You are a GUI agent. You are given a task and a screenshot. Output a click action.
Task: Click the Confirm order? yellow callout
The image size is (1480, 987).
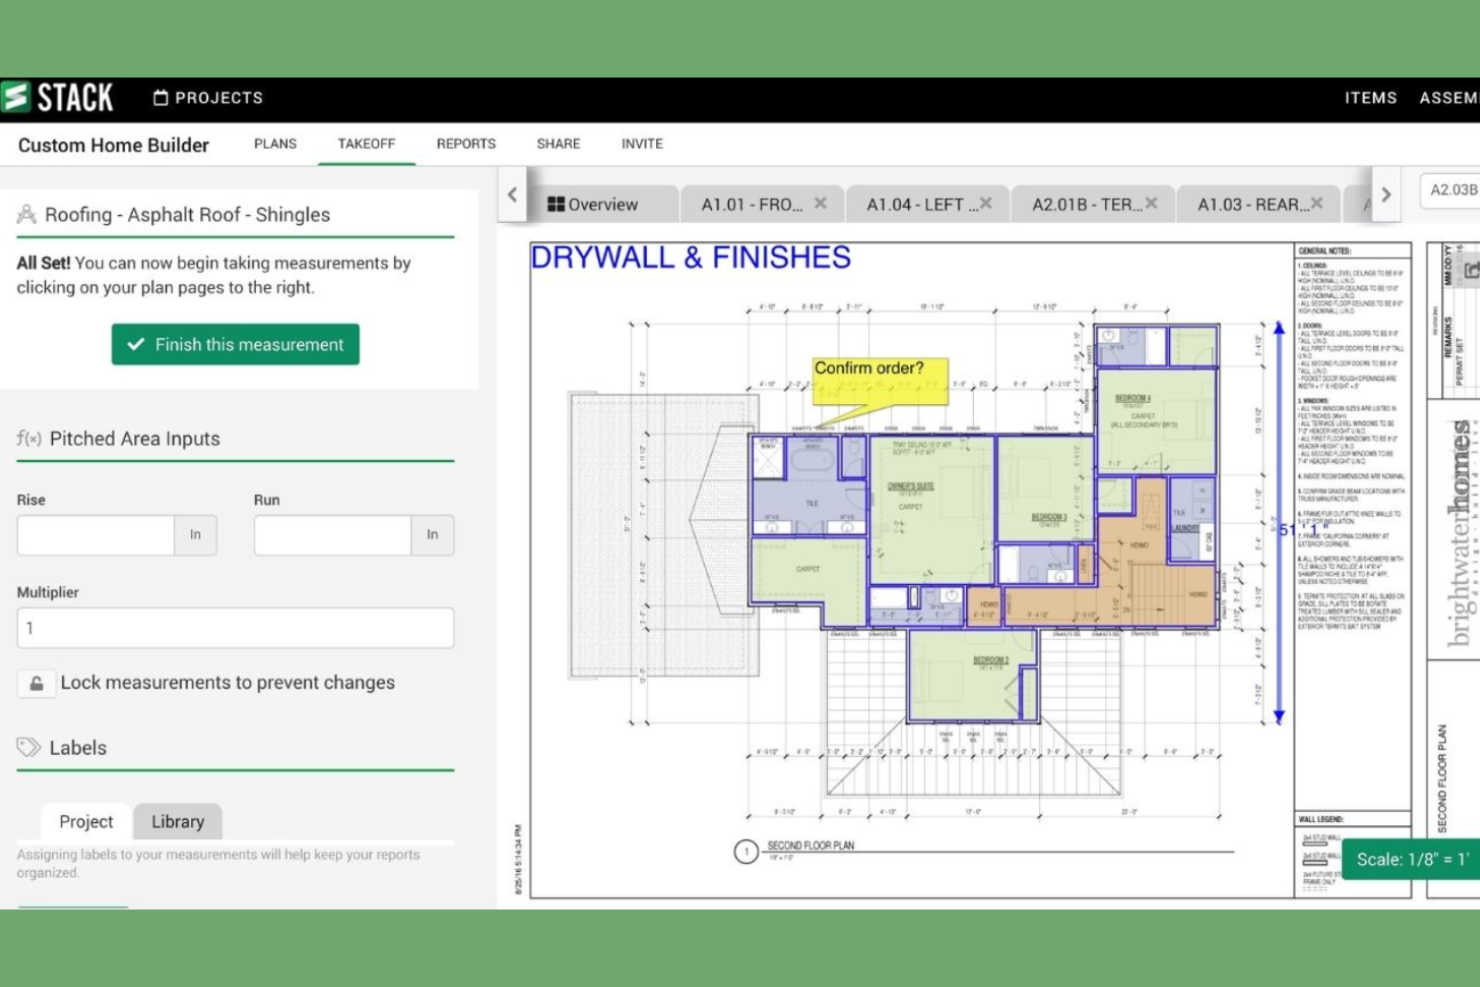(879, 381)
